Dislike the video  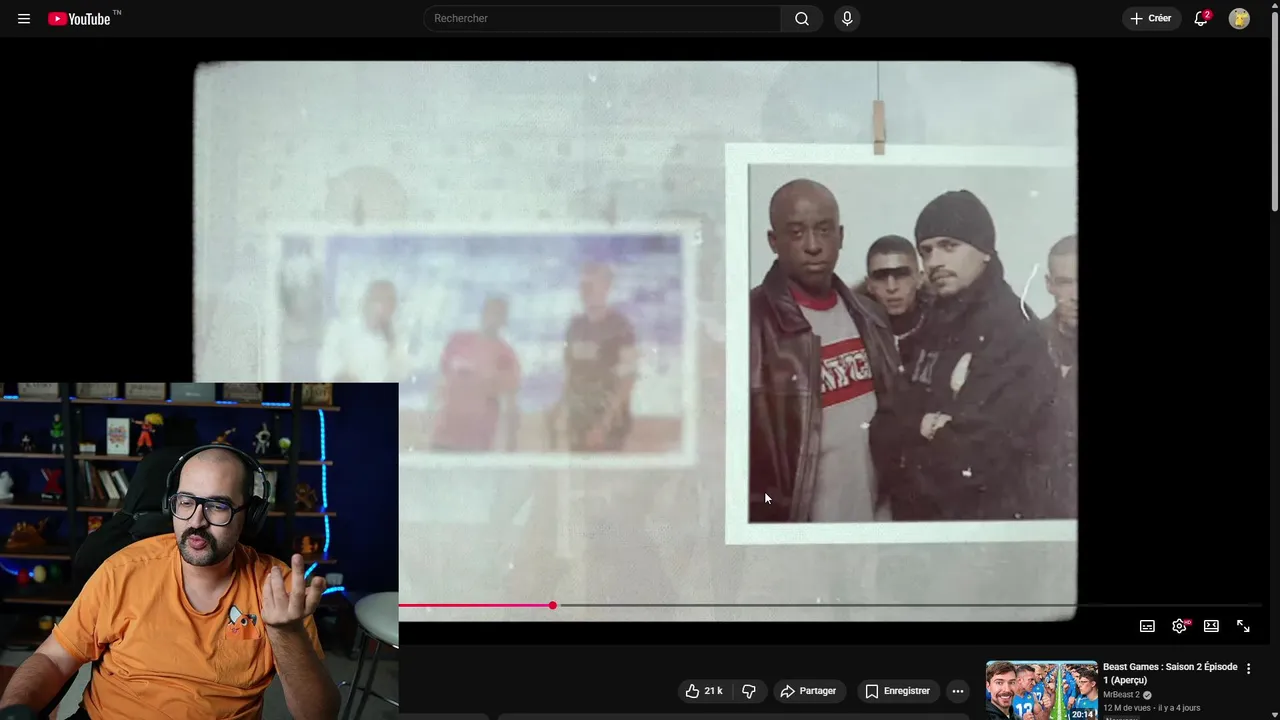749,691
